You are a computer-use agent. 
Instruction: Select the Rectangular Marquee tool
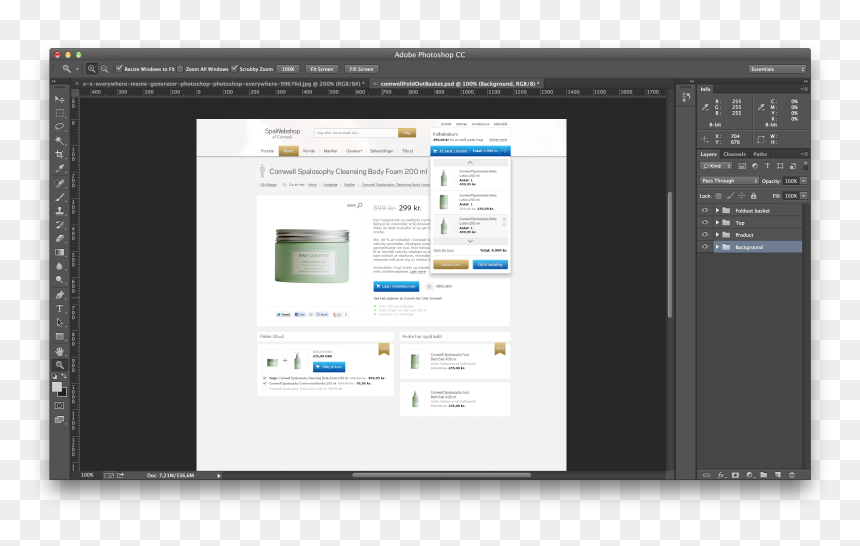point(59,113)
